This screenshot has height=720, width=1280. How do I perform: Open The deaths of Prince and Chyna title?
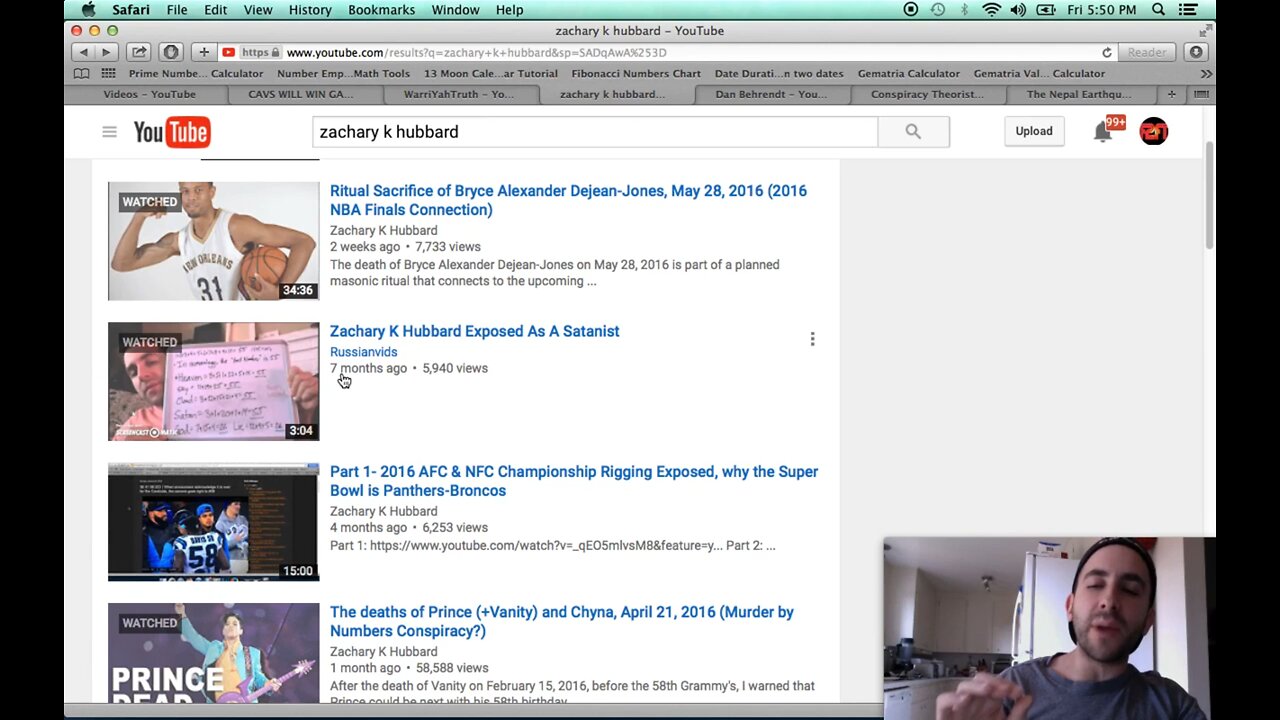pos(562,621)
